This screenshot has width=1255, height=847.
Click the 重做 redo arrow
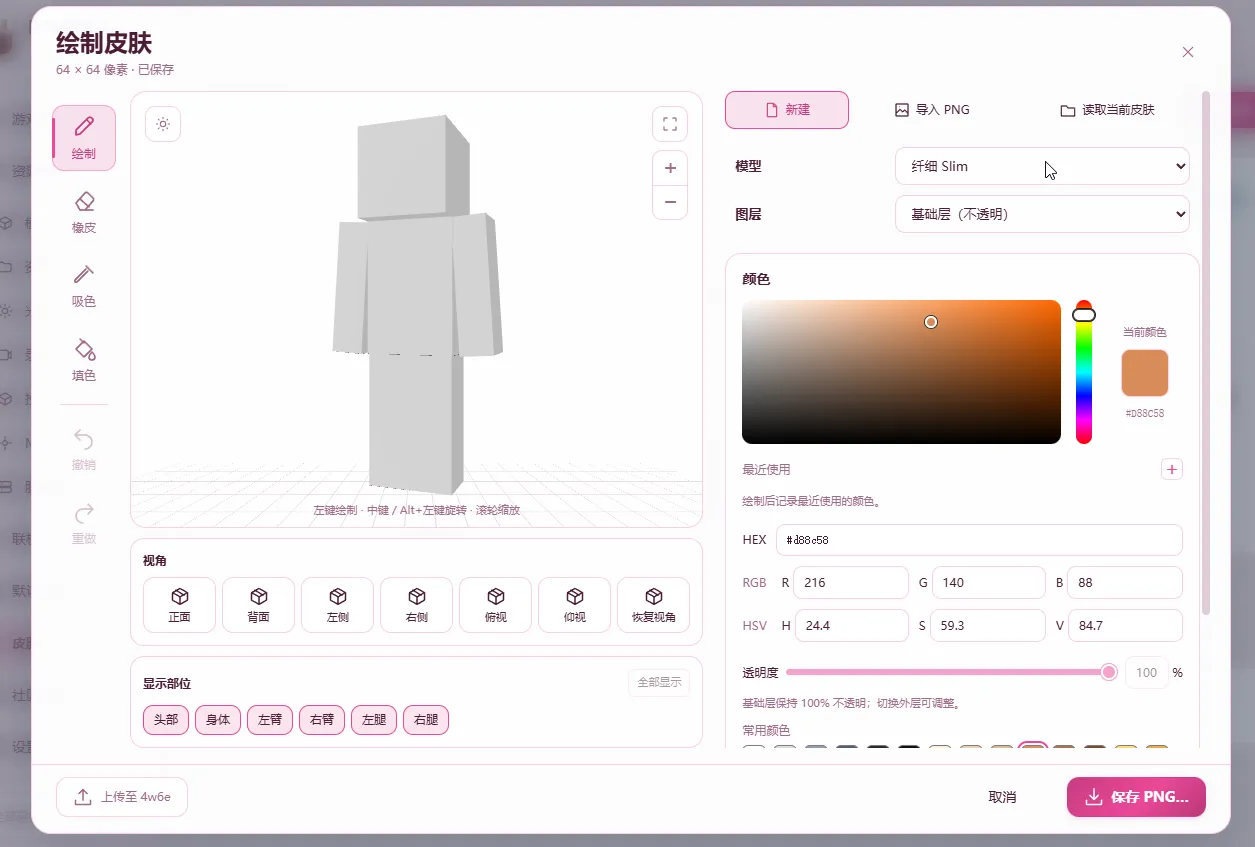[84, 524]
